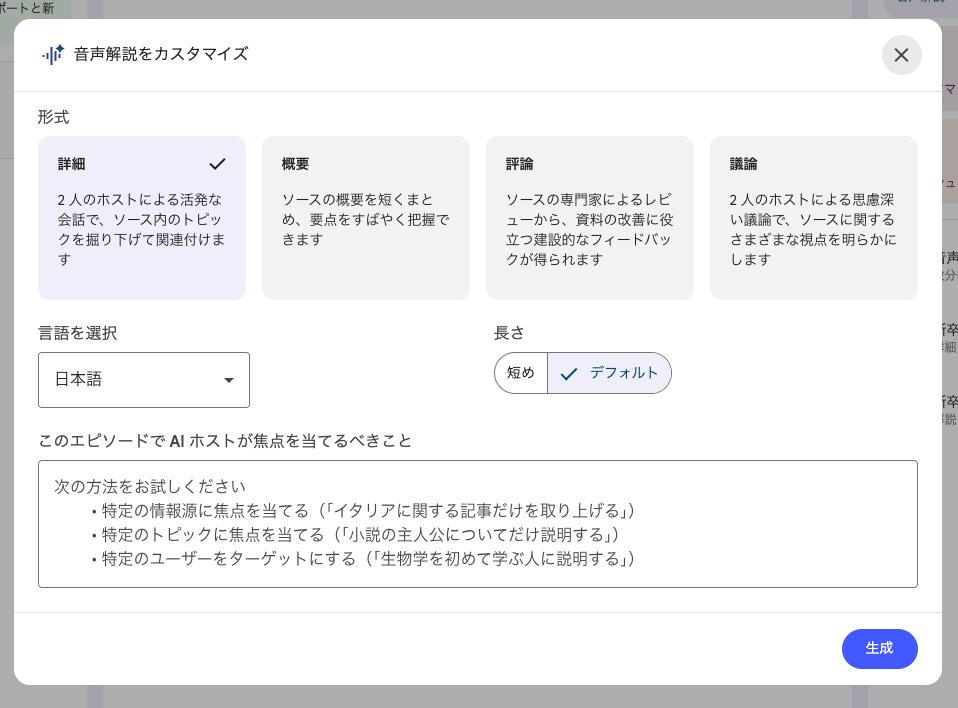Switch the length to 短め

point(521,373)
